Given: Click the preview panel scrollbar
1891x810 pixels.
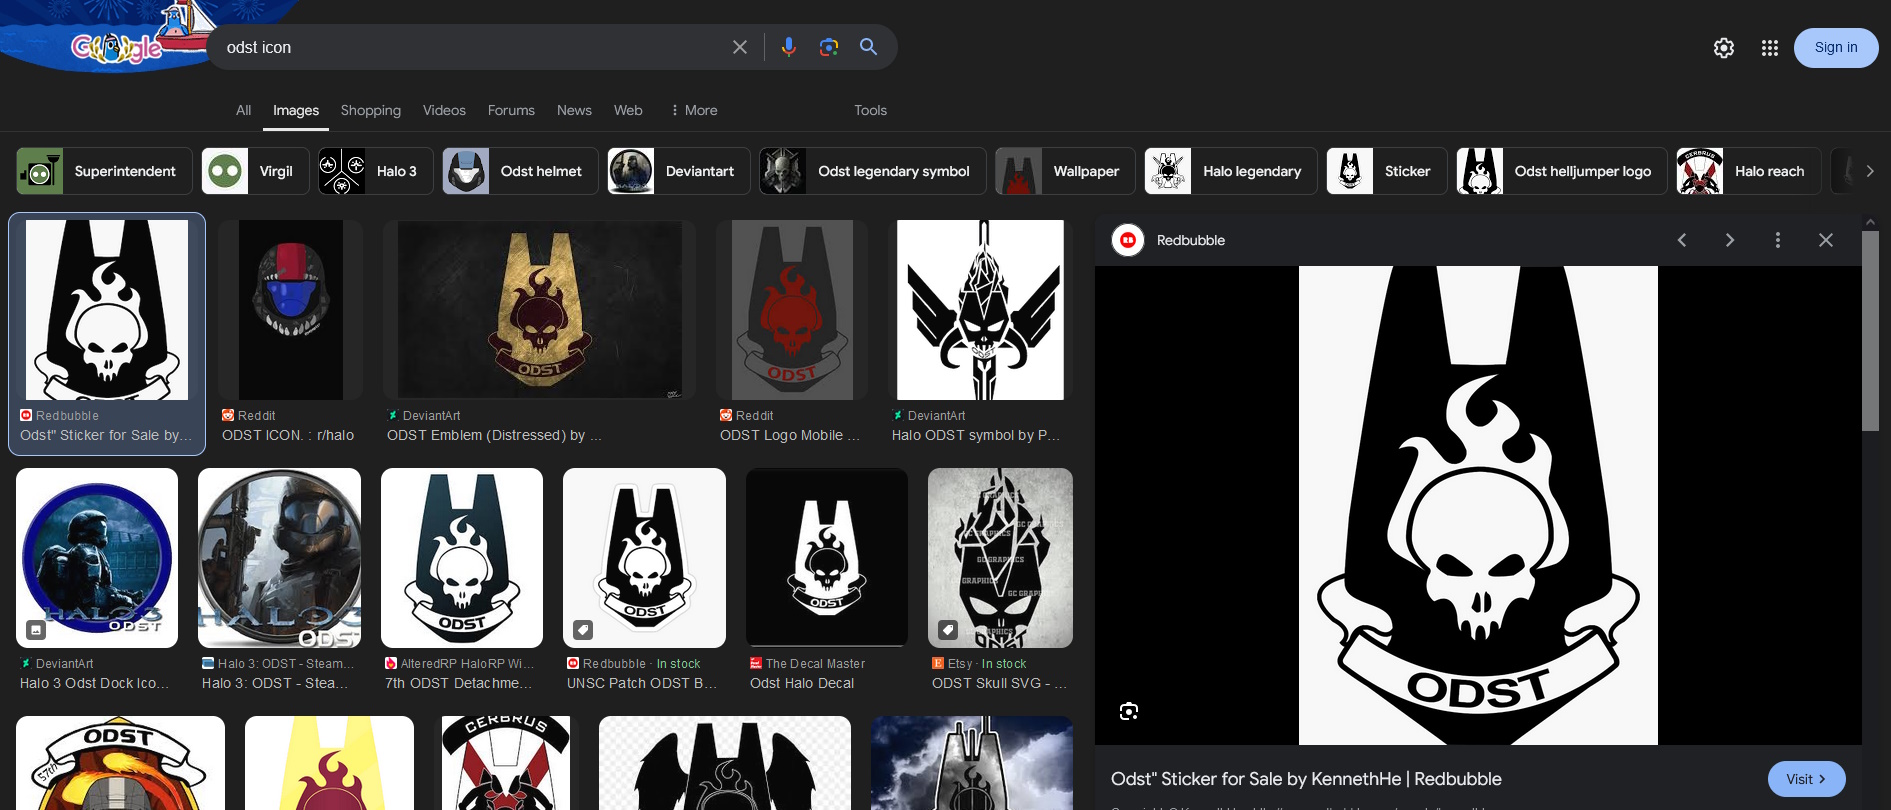Looking at the screenshot, I should [1870, 330].
